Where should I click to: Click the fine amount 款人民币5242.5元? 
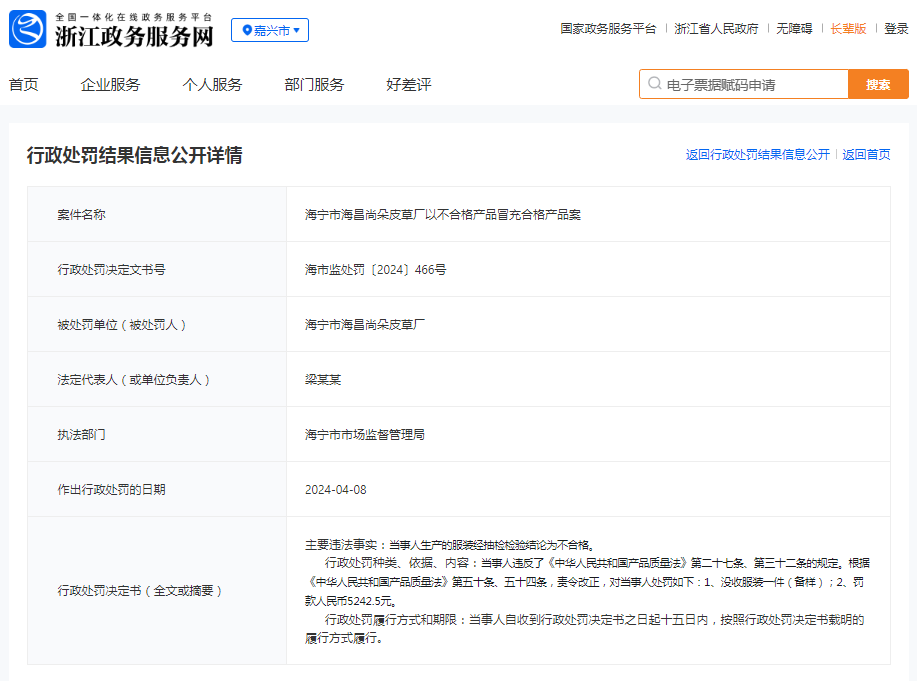tap(351, 601)
